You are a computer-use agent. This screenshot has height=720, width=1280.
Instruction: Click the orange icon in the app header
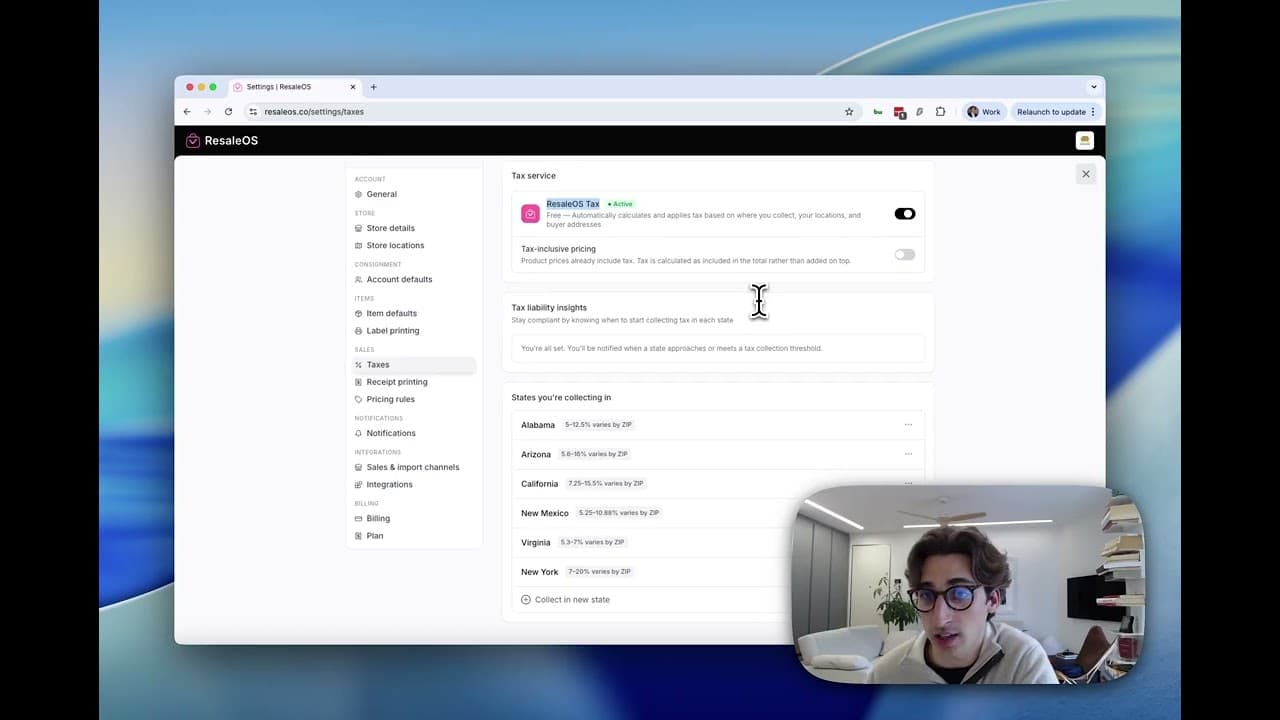tap(1084, 140)
